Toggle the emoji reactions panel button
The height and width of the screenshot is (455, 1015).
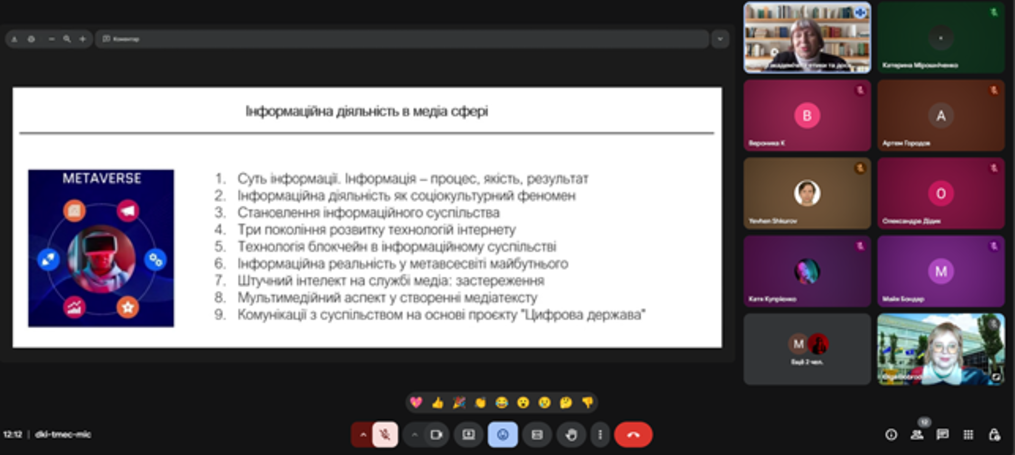pyautogui.click(x=503, y=435)
